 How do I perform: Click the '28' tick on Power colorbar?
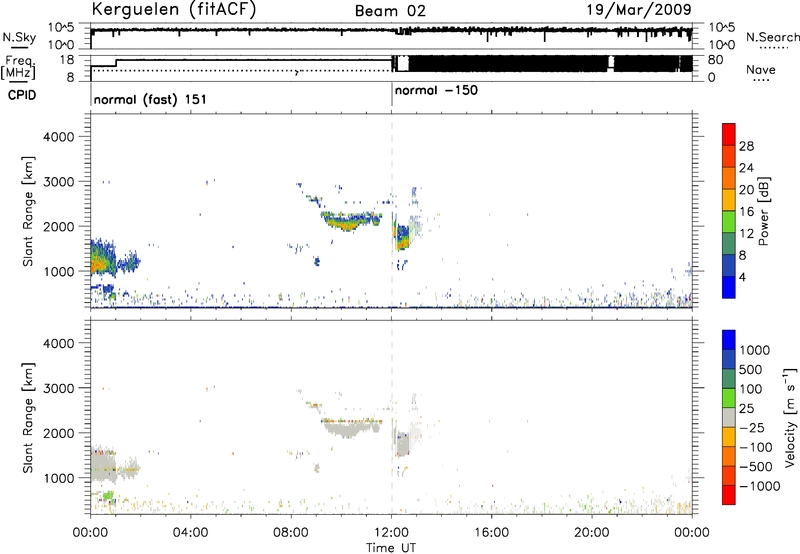[746, 146]
